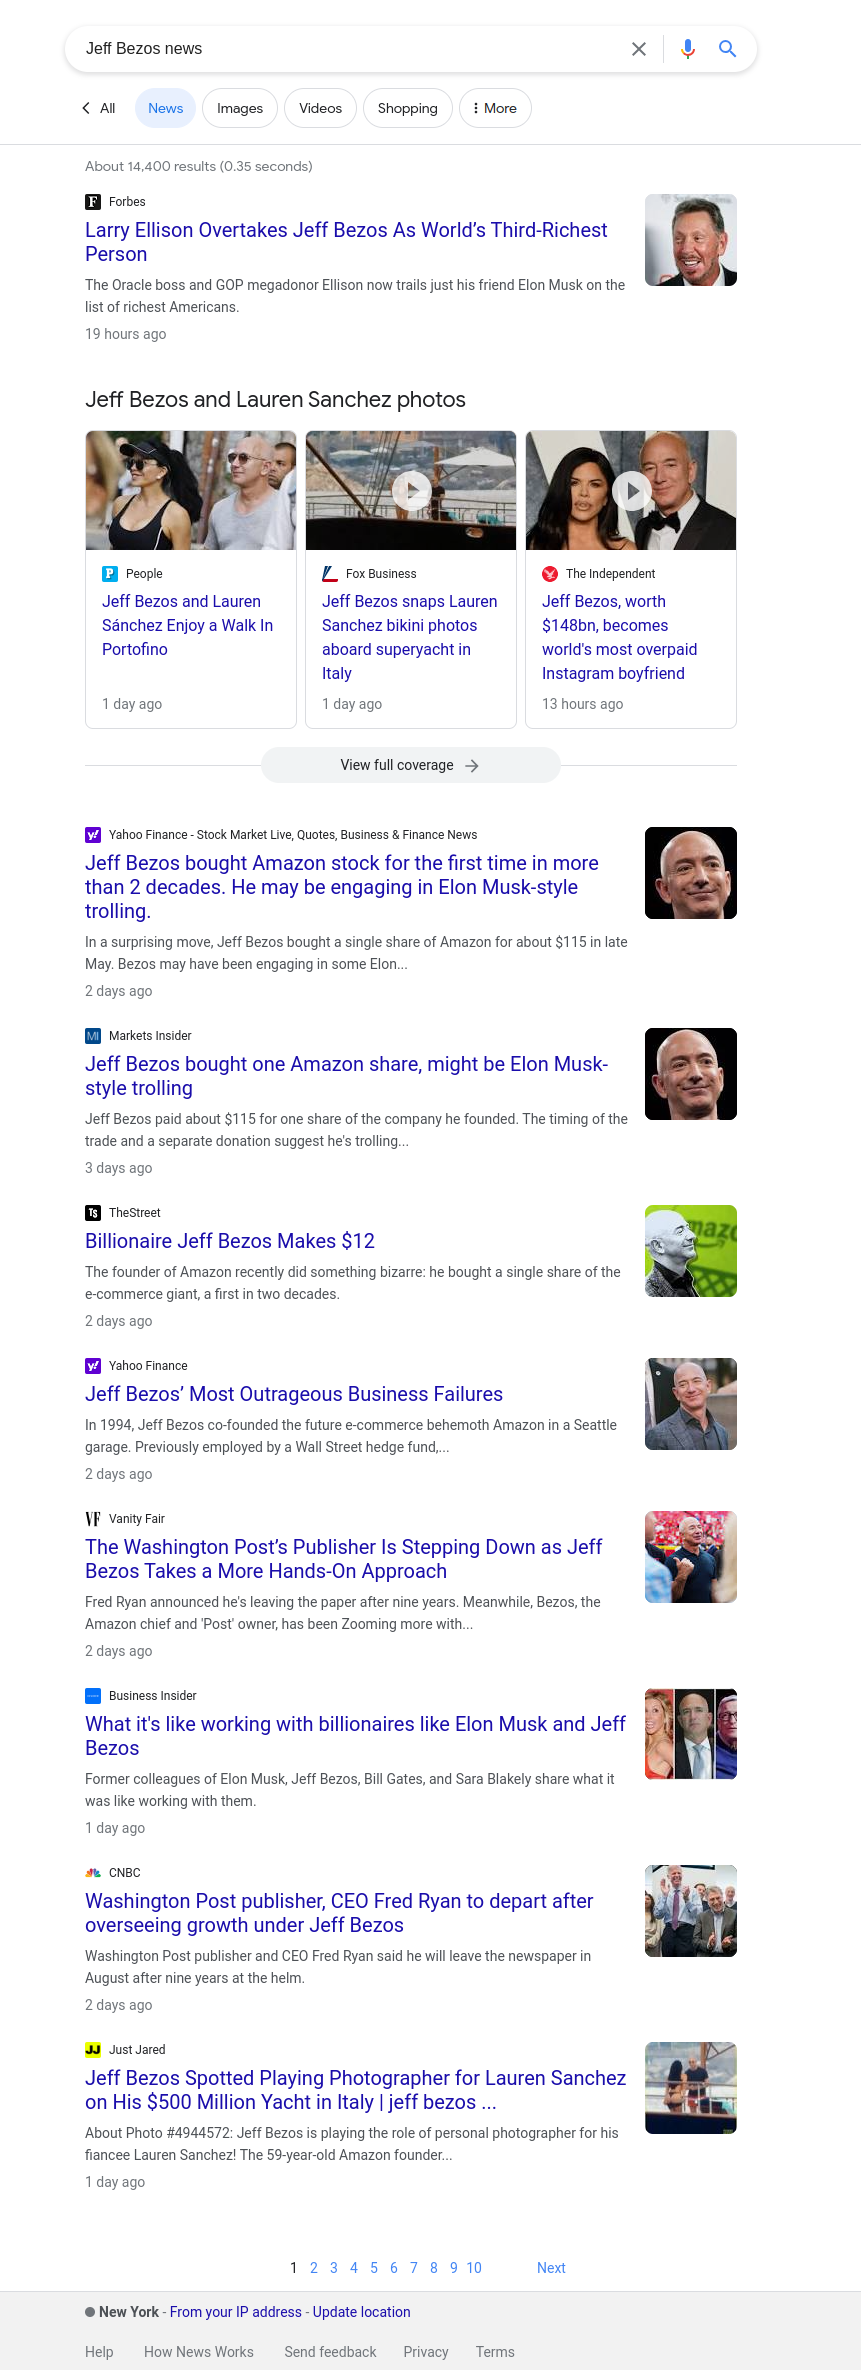Viewport: 861px width, 2370px height.
Task: Open the Shopping tab
Action: click(407, 108)
